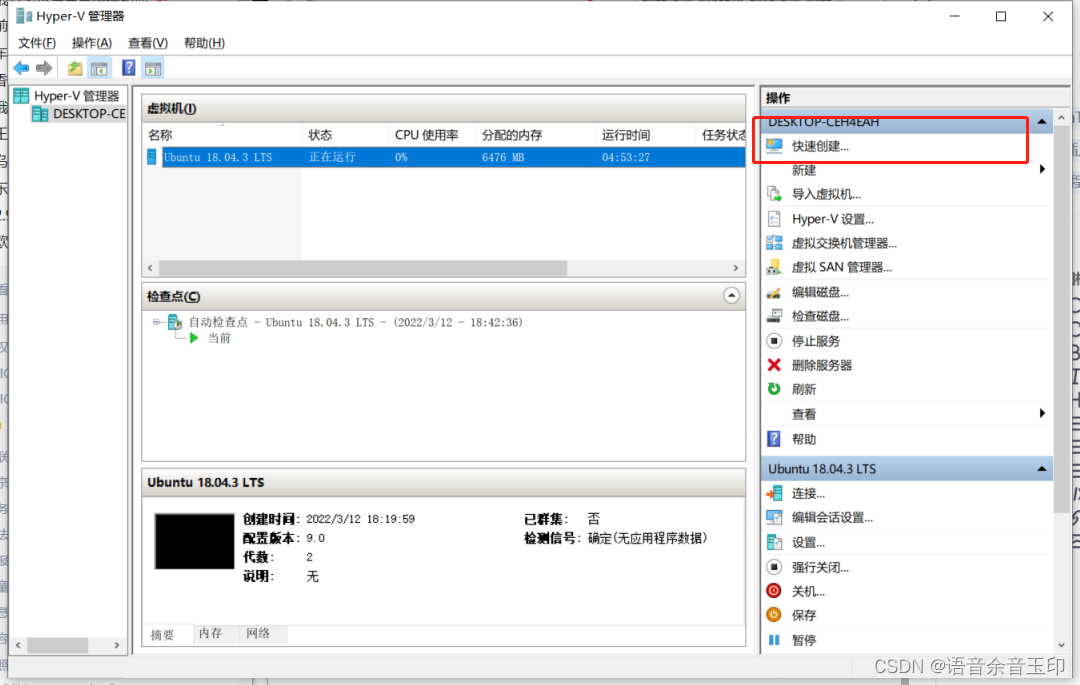Click the 强行关闭 icon
Screen dimensions: 1080x685
pos(774,567)
